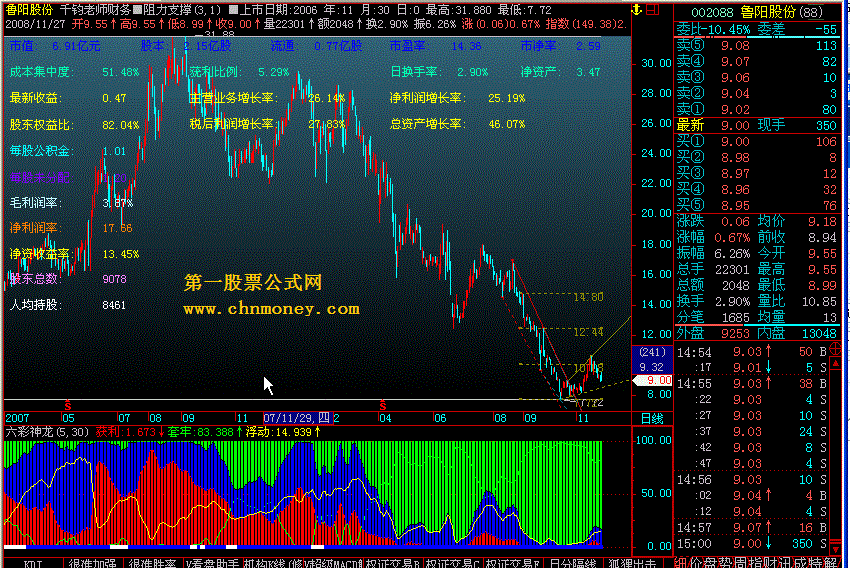
Task: Click the 价 tab in bottom-right panel tabs
Action: click(696, 563)
